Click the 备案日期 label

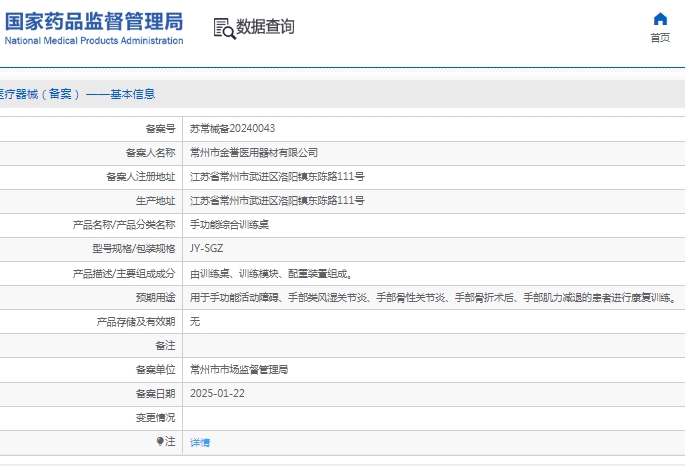156,394
